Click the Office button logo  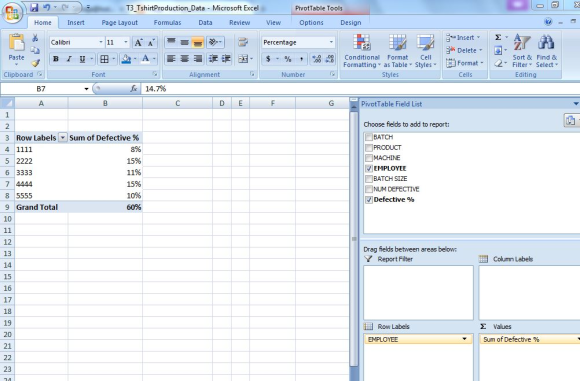(x=12, y=13)
